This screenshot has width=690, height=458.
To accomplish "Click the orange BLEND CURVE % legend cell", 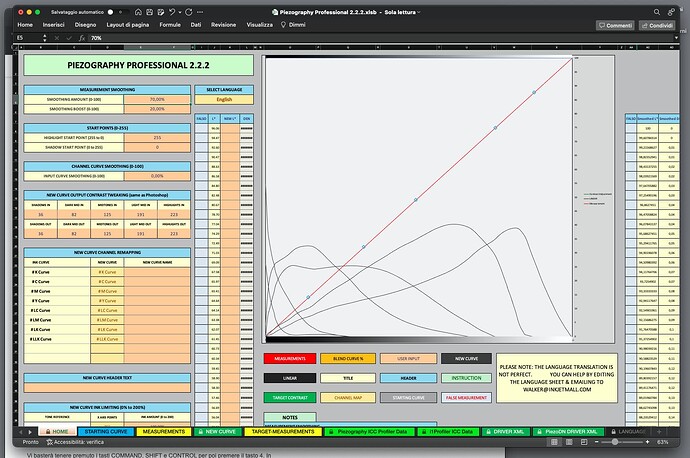I will coord(348,359).
